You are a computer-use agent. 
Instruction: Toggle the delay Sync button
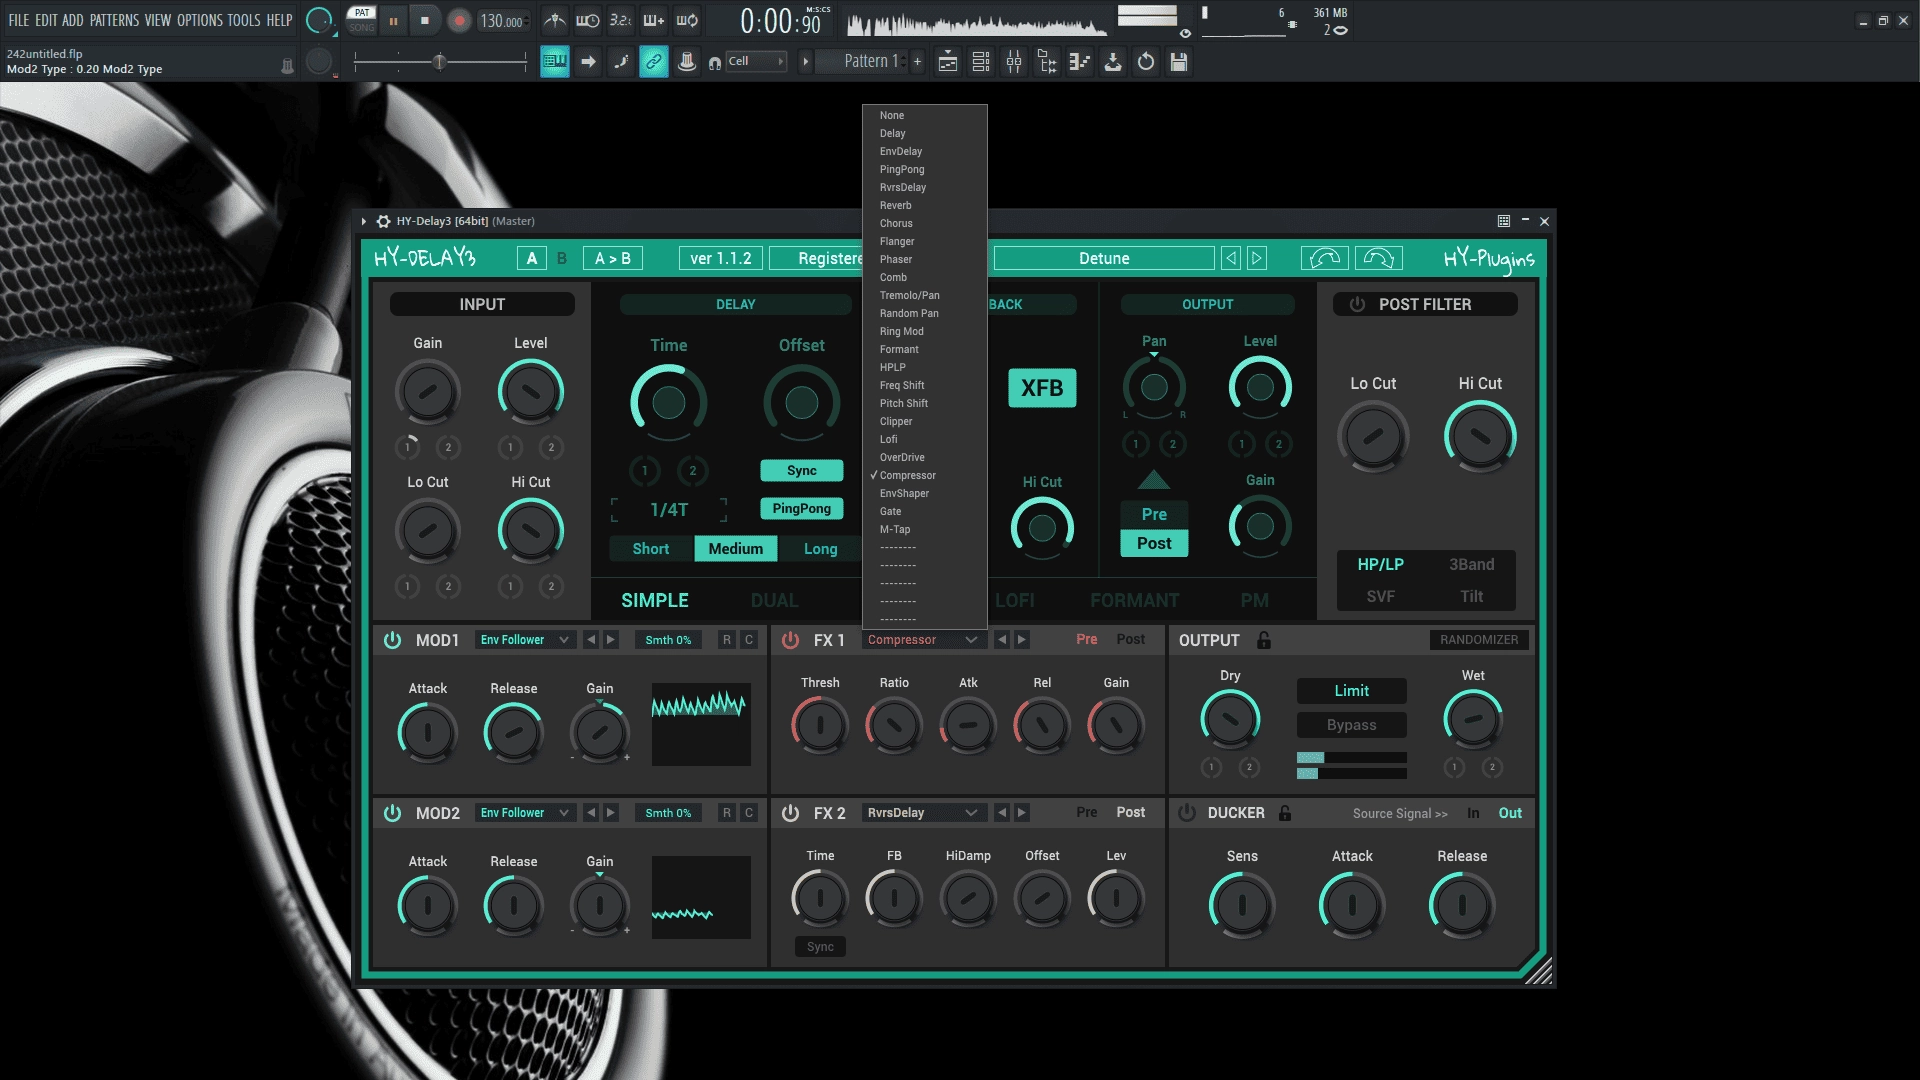tap(801, 471)
